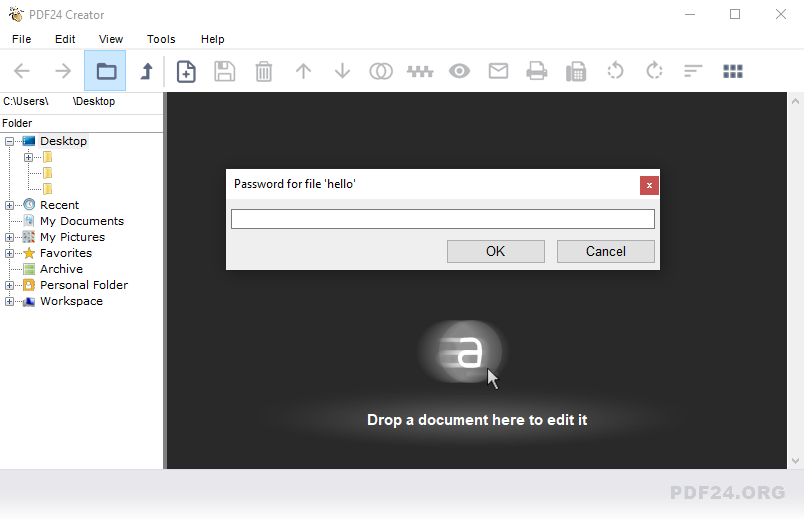The width and height of the screenshot is (804, 519).
Task: Switch to the grid view icon
Action: (x=732, y=71)
